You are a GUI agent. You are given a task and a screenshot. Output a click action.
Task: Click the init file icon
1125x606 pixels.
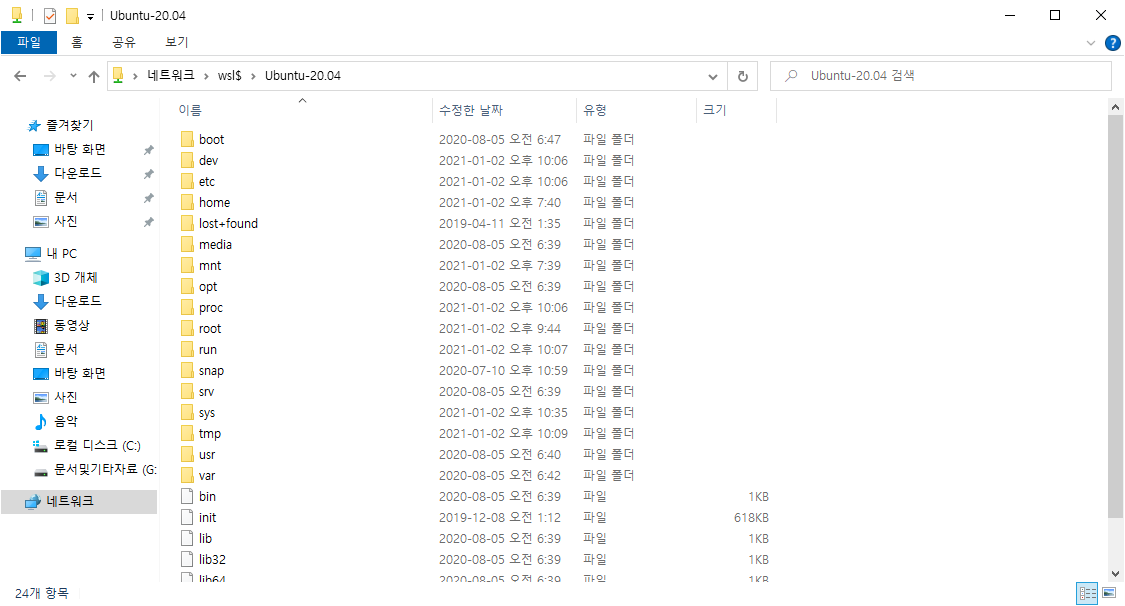[187, 517]
